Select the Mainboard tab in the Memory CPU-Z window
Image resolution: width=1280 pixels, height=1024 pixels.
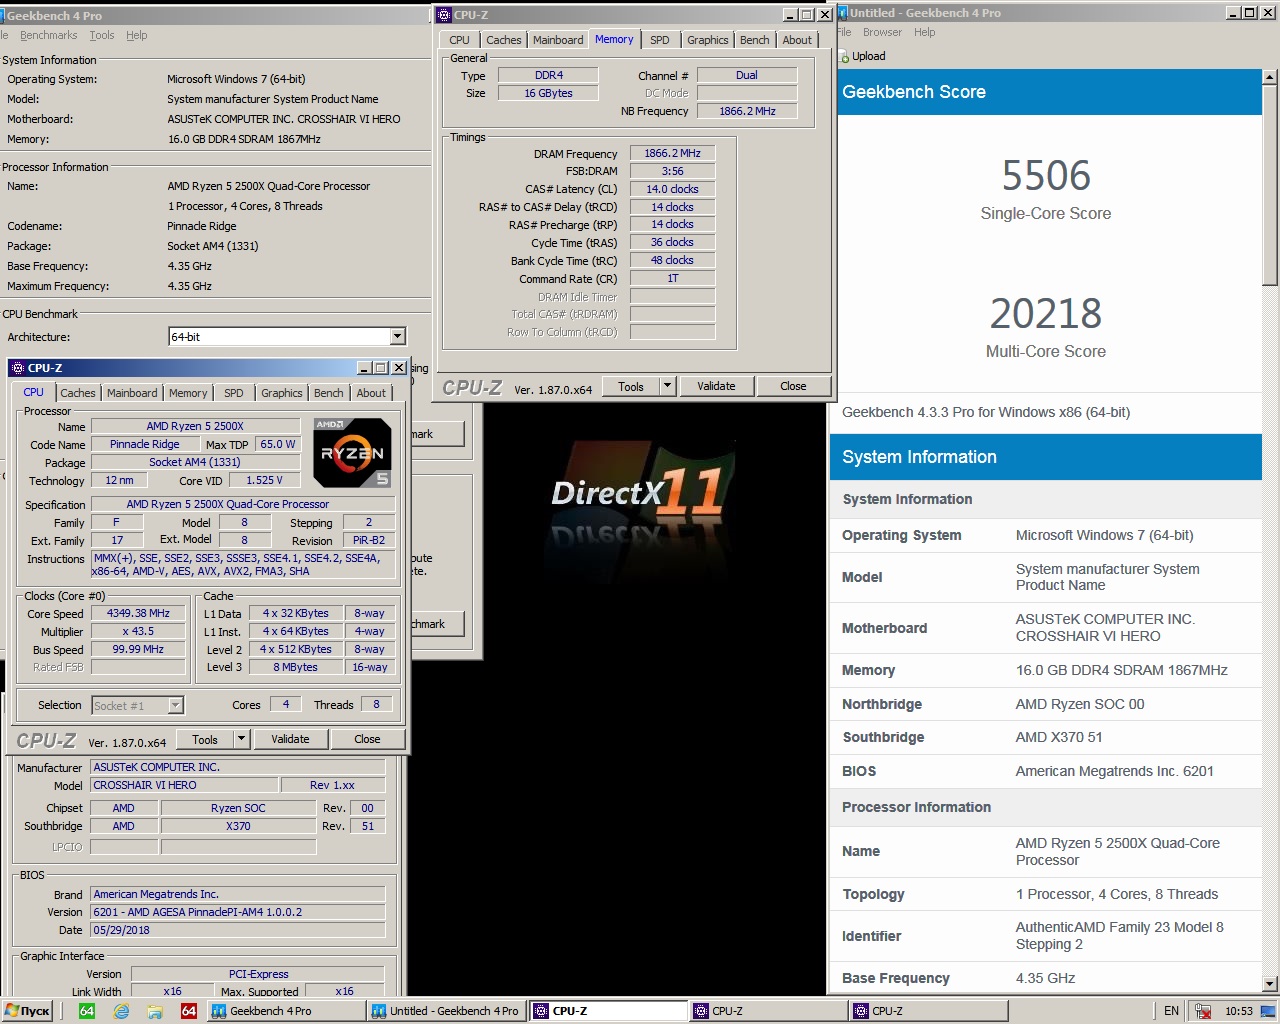[x=558, y=40]
